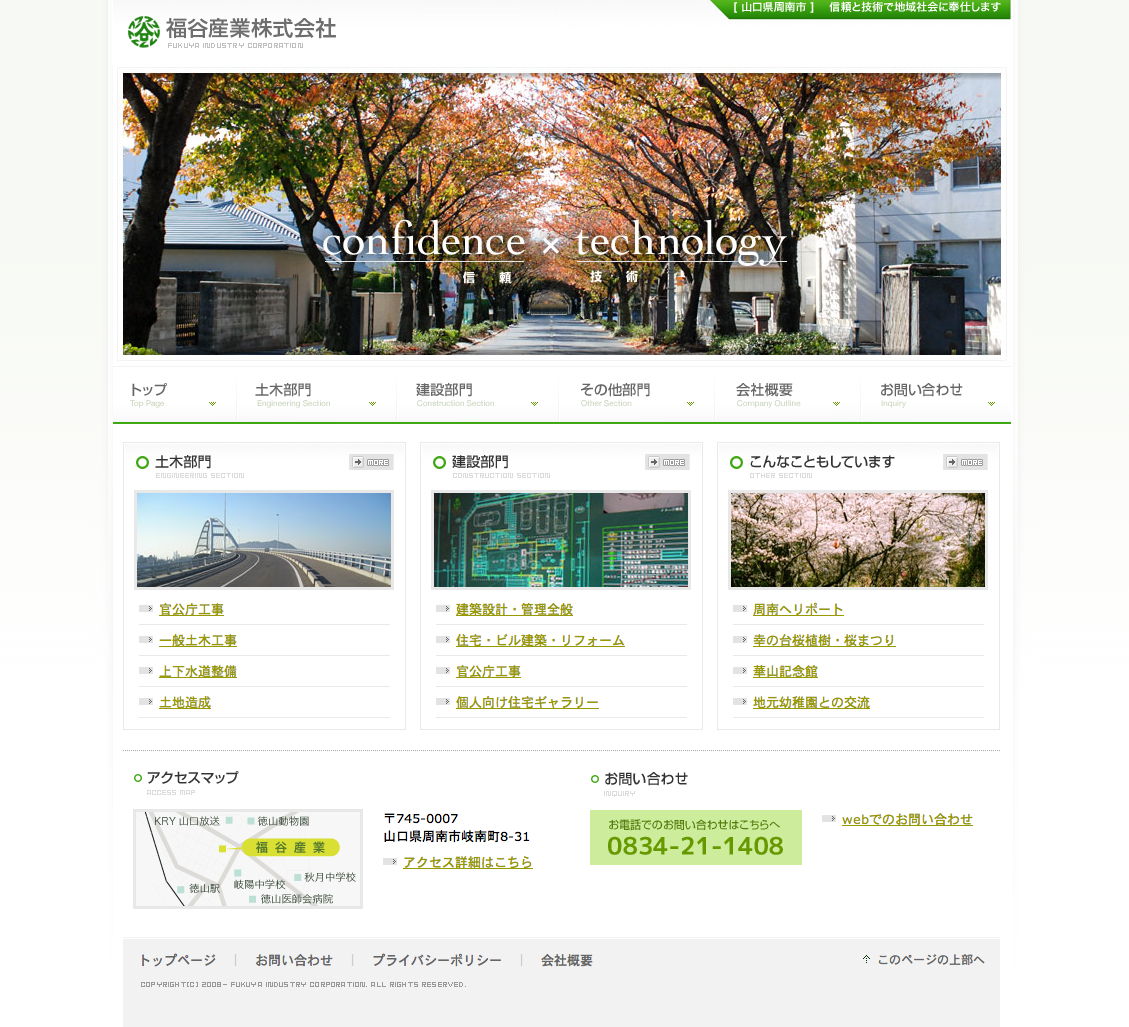
Task: Expand the トップ menu dropdown arrow
Action: click(x=212, y=404)
